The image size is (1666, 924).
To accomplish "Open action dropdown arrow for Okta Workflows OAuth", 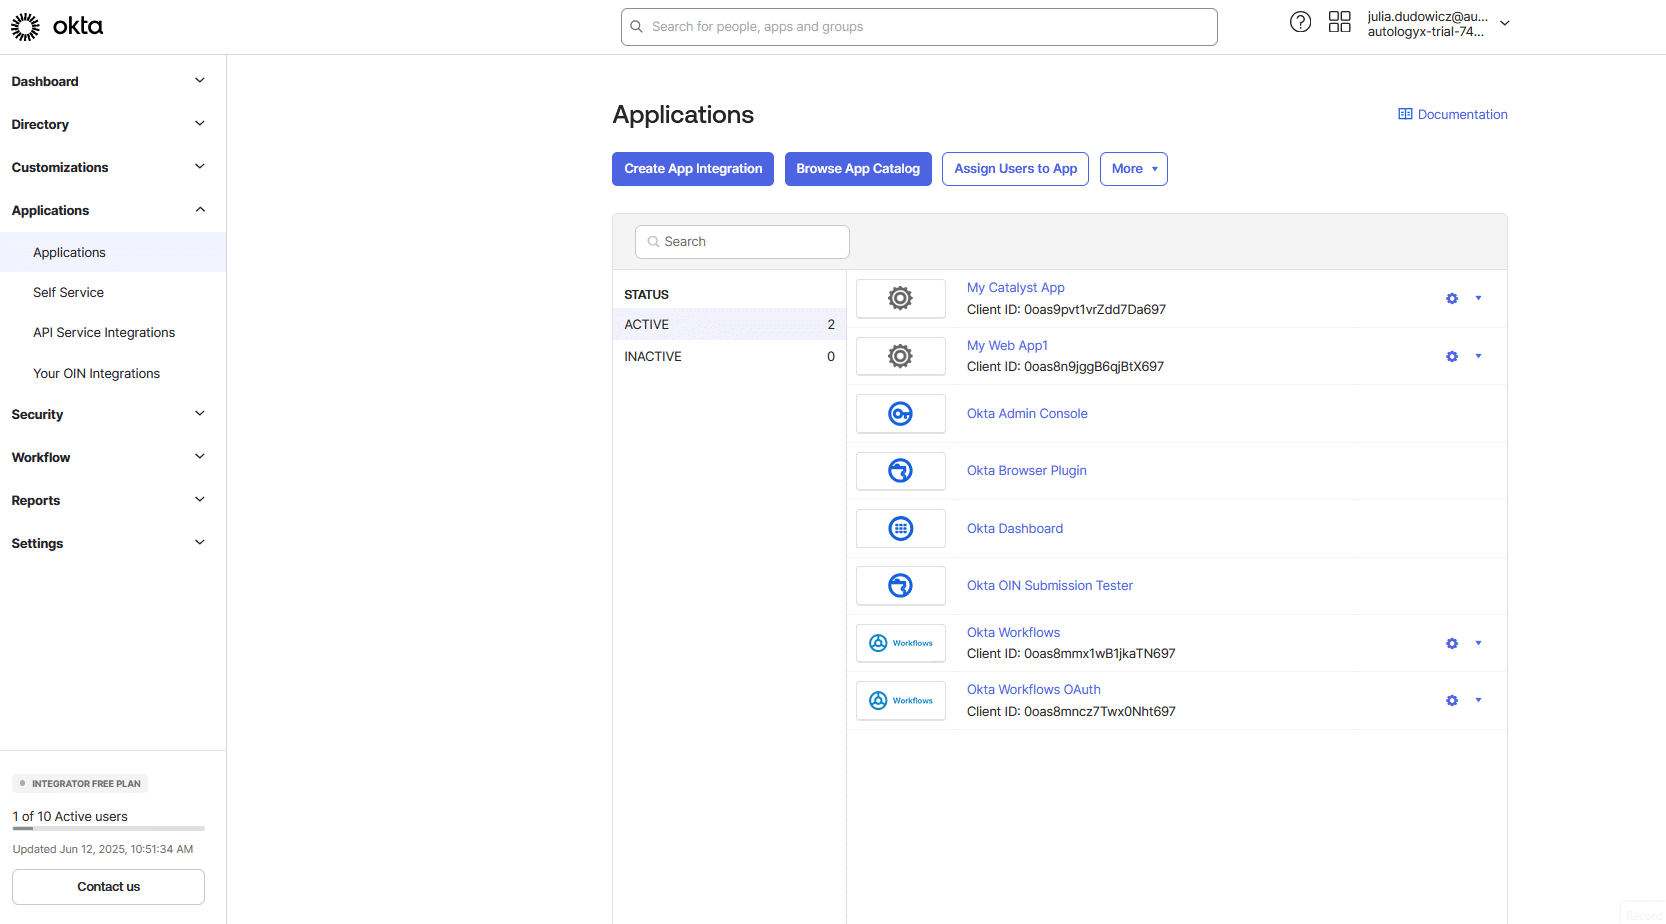I will (1478, 700).
